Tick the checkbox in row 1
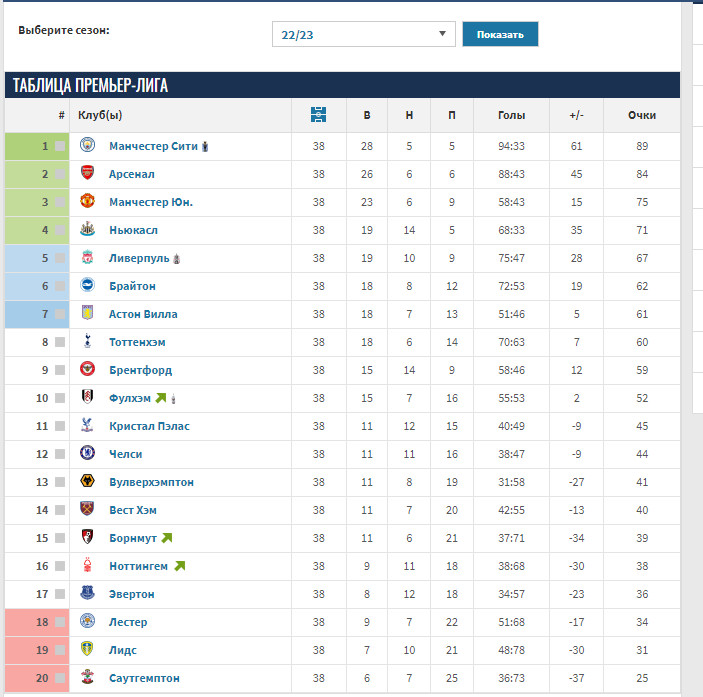The image size is (703, 697). pyautogui.click(x=60, y=146)
